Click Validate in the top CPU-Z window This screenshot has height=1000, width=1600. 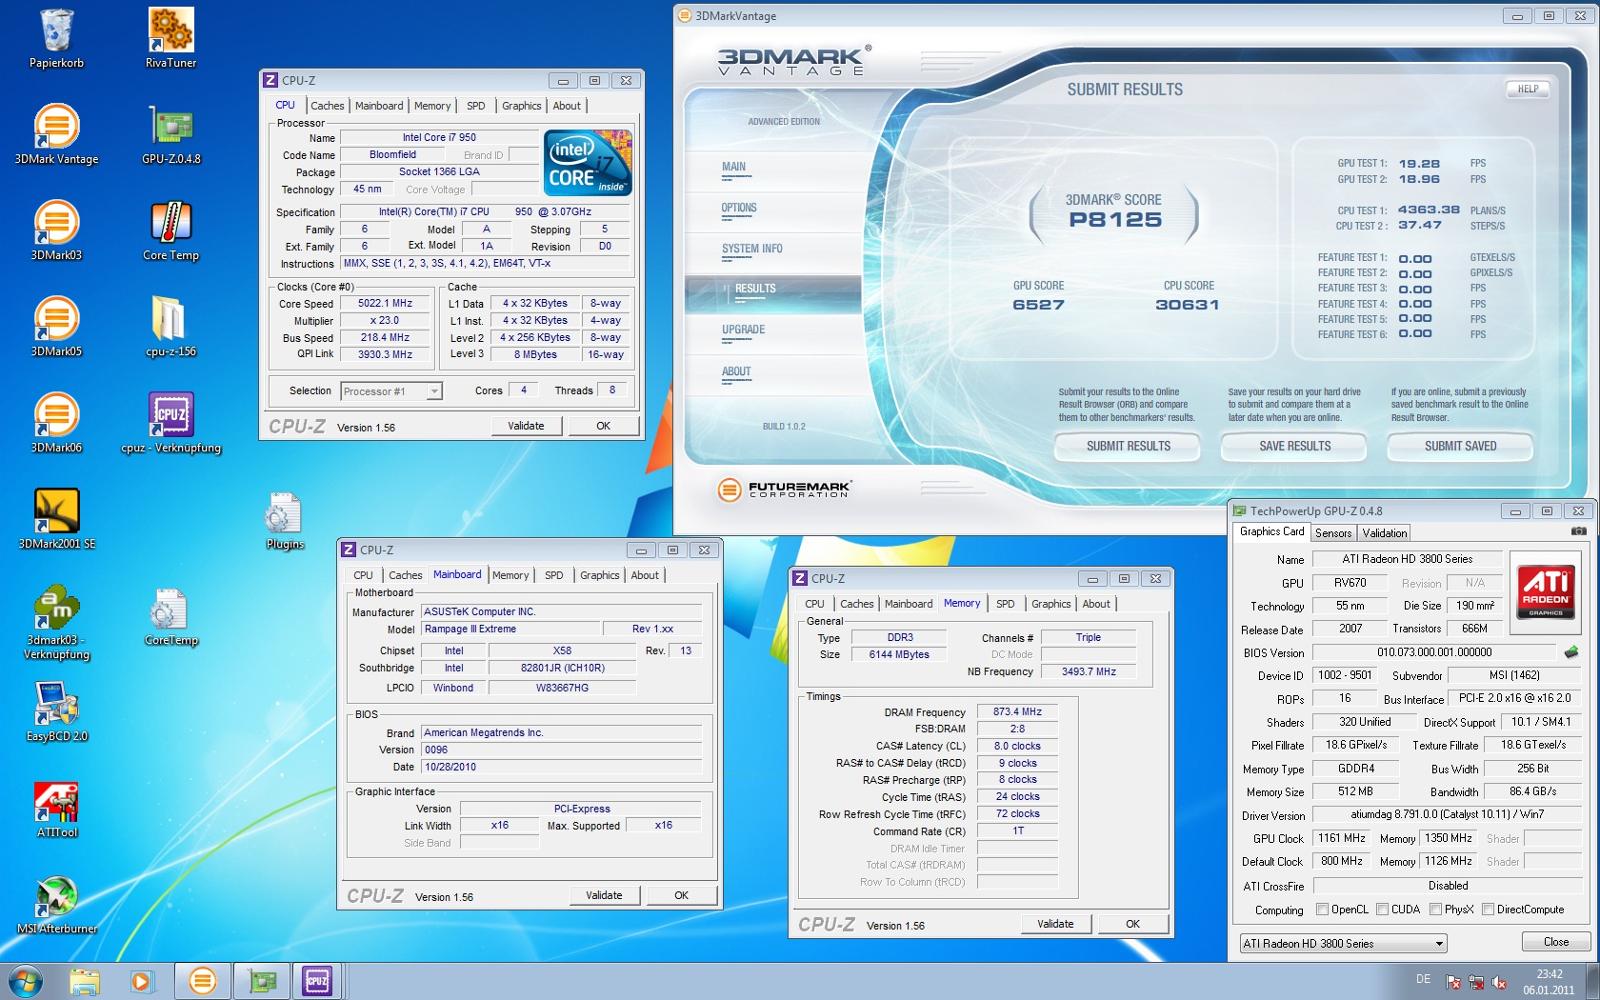pos(526,426)
